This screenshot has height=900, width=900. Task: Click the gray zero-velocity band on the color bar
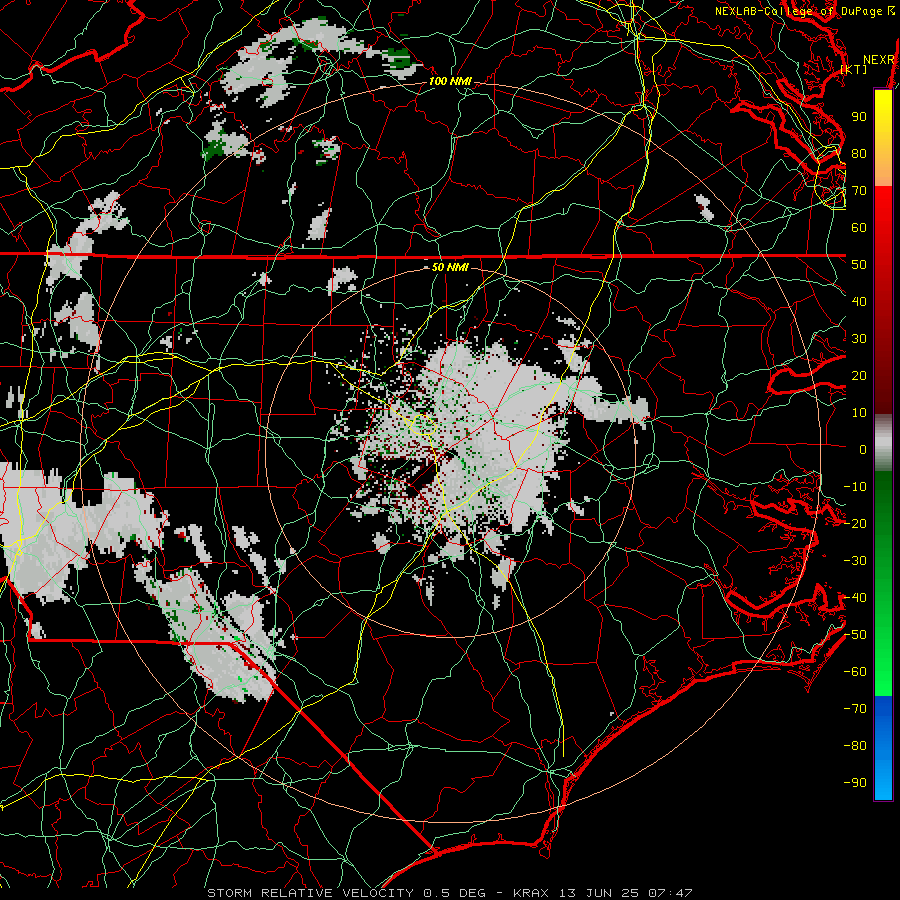point(883,443)
